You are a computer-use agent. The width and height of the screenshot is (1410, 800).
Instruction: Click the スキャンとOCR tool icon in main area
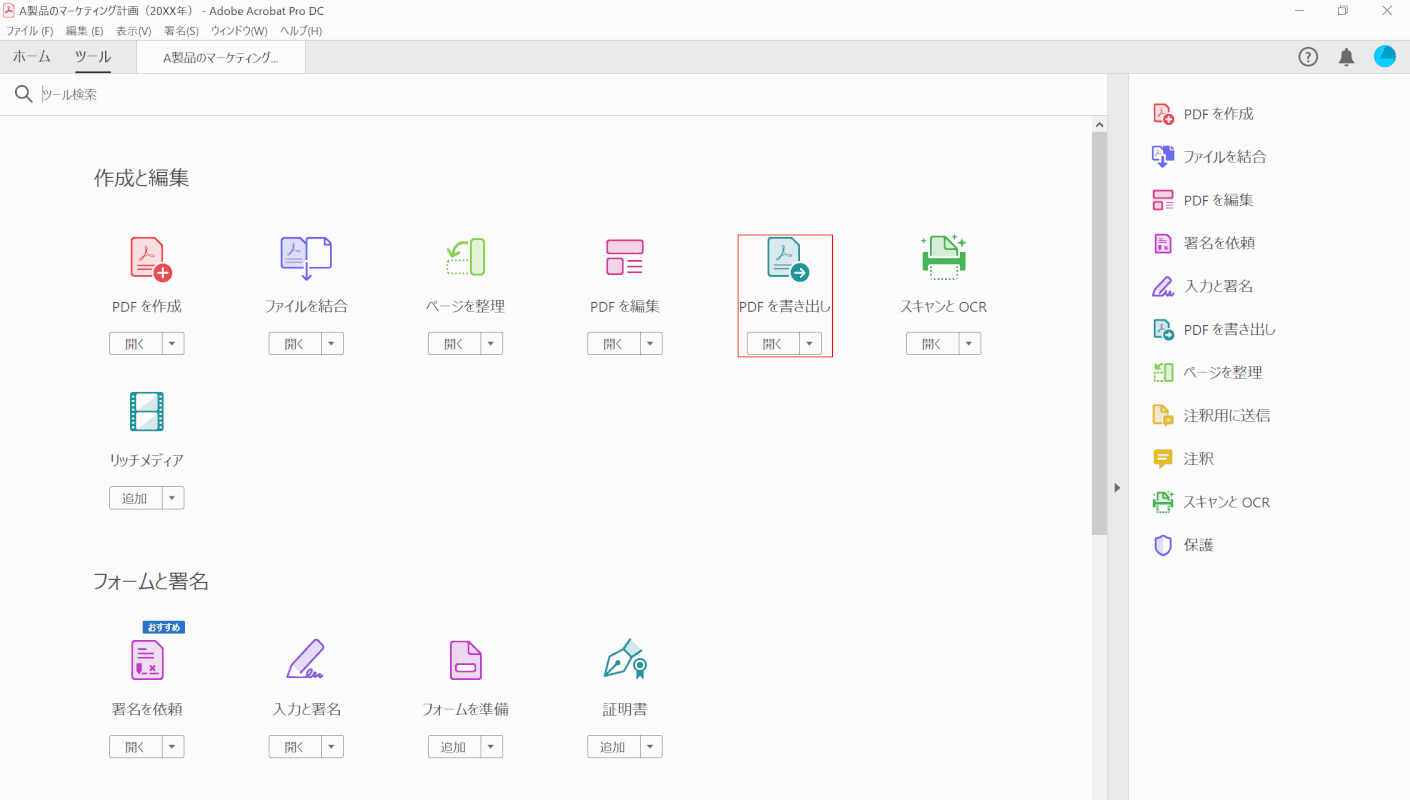tap(943, 257)
